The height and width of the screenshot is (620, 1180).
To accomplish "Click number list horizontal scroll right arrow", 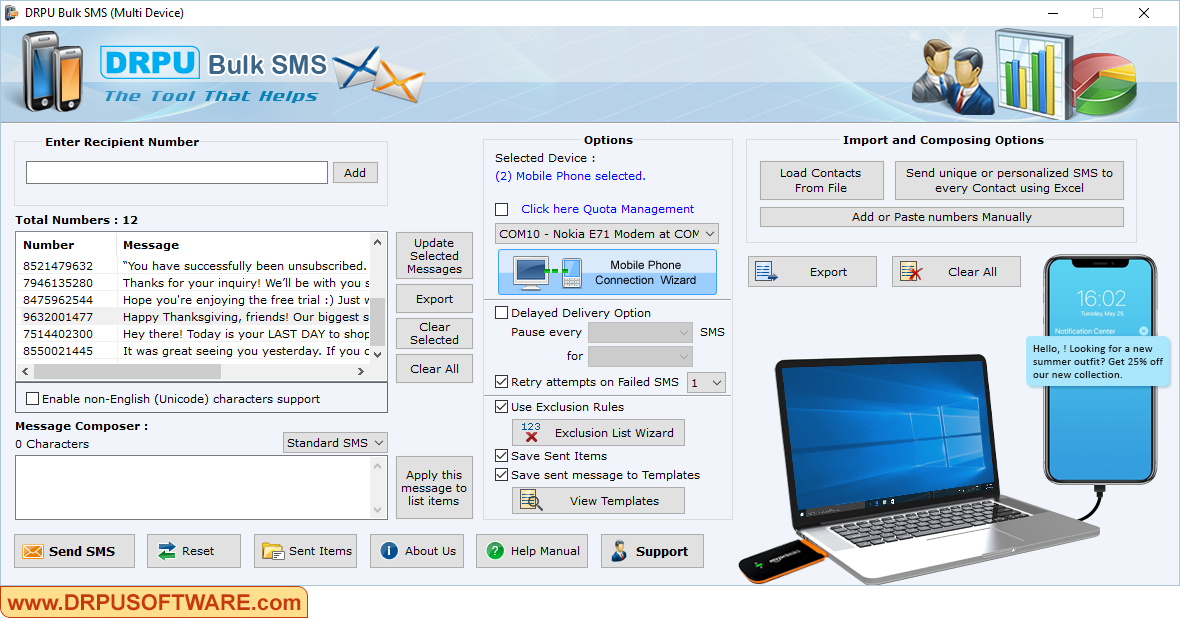I will tap(360, 372).
